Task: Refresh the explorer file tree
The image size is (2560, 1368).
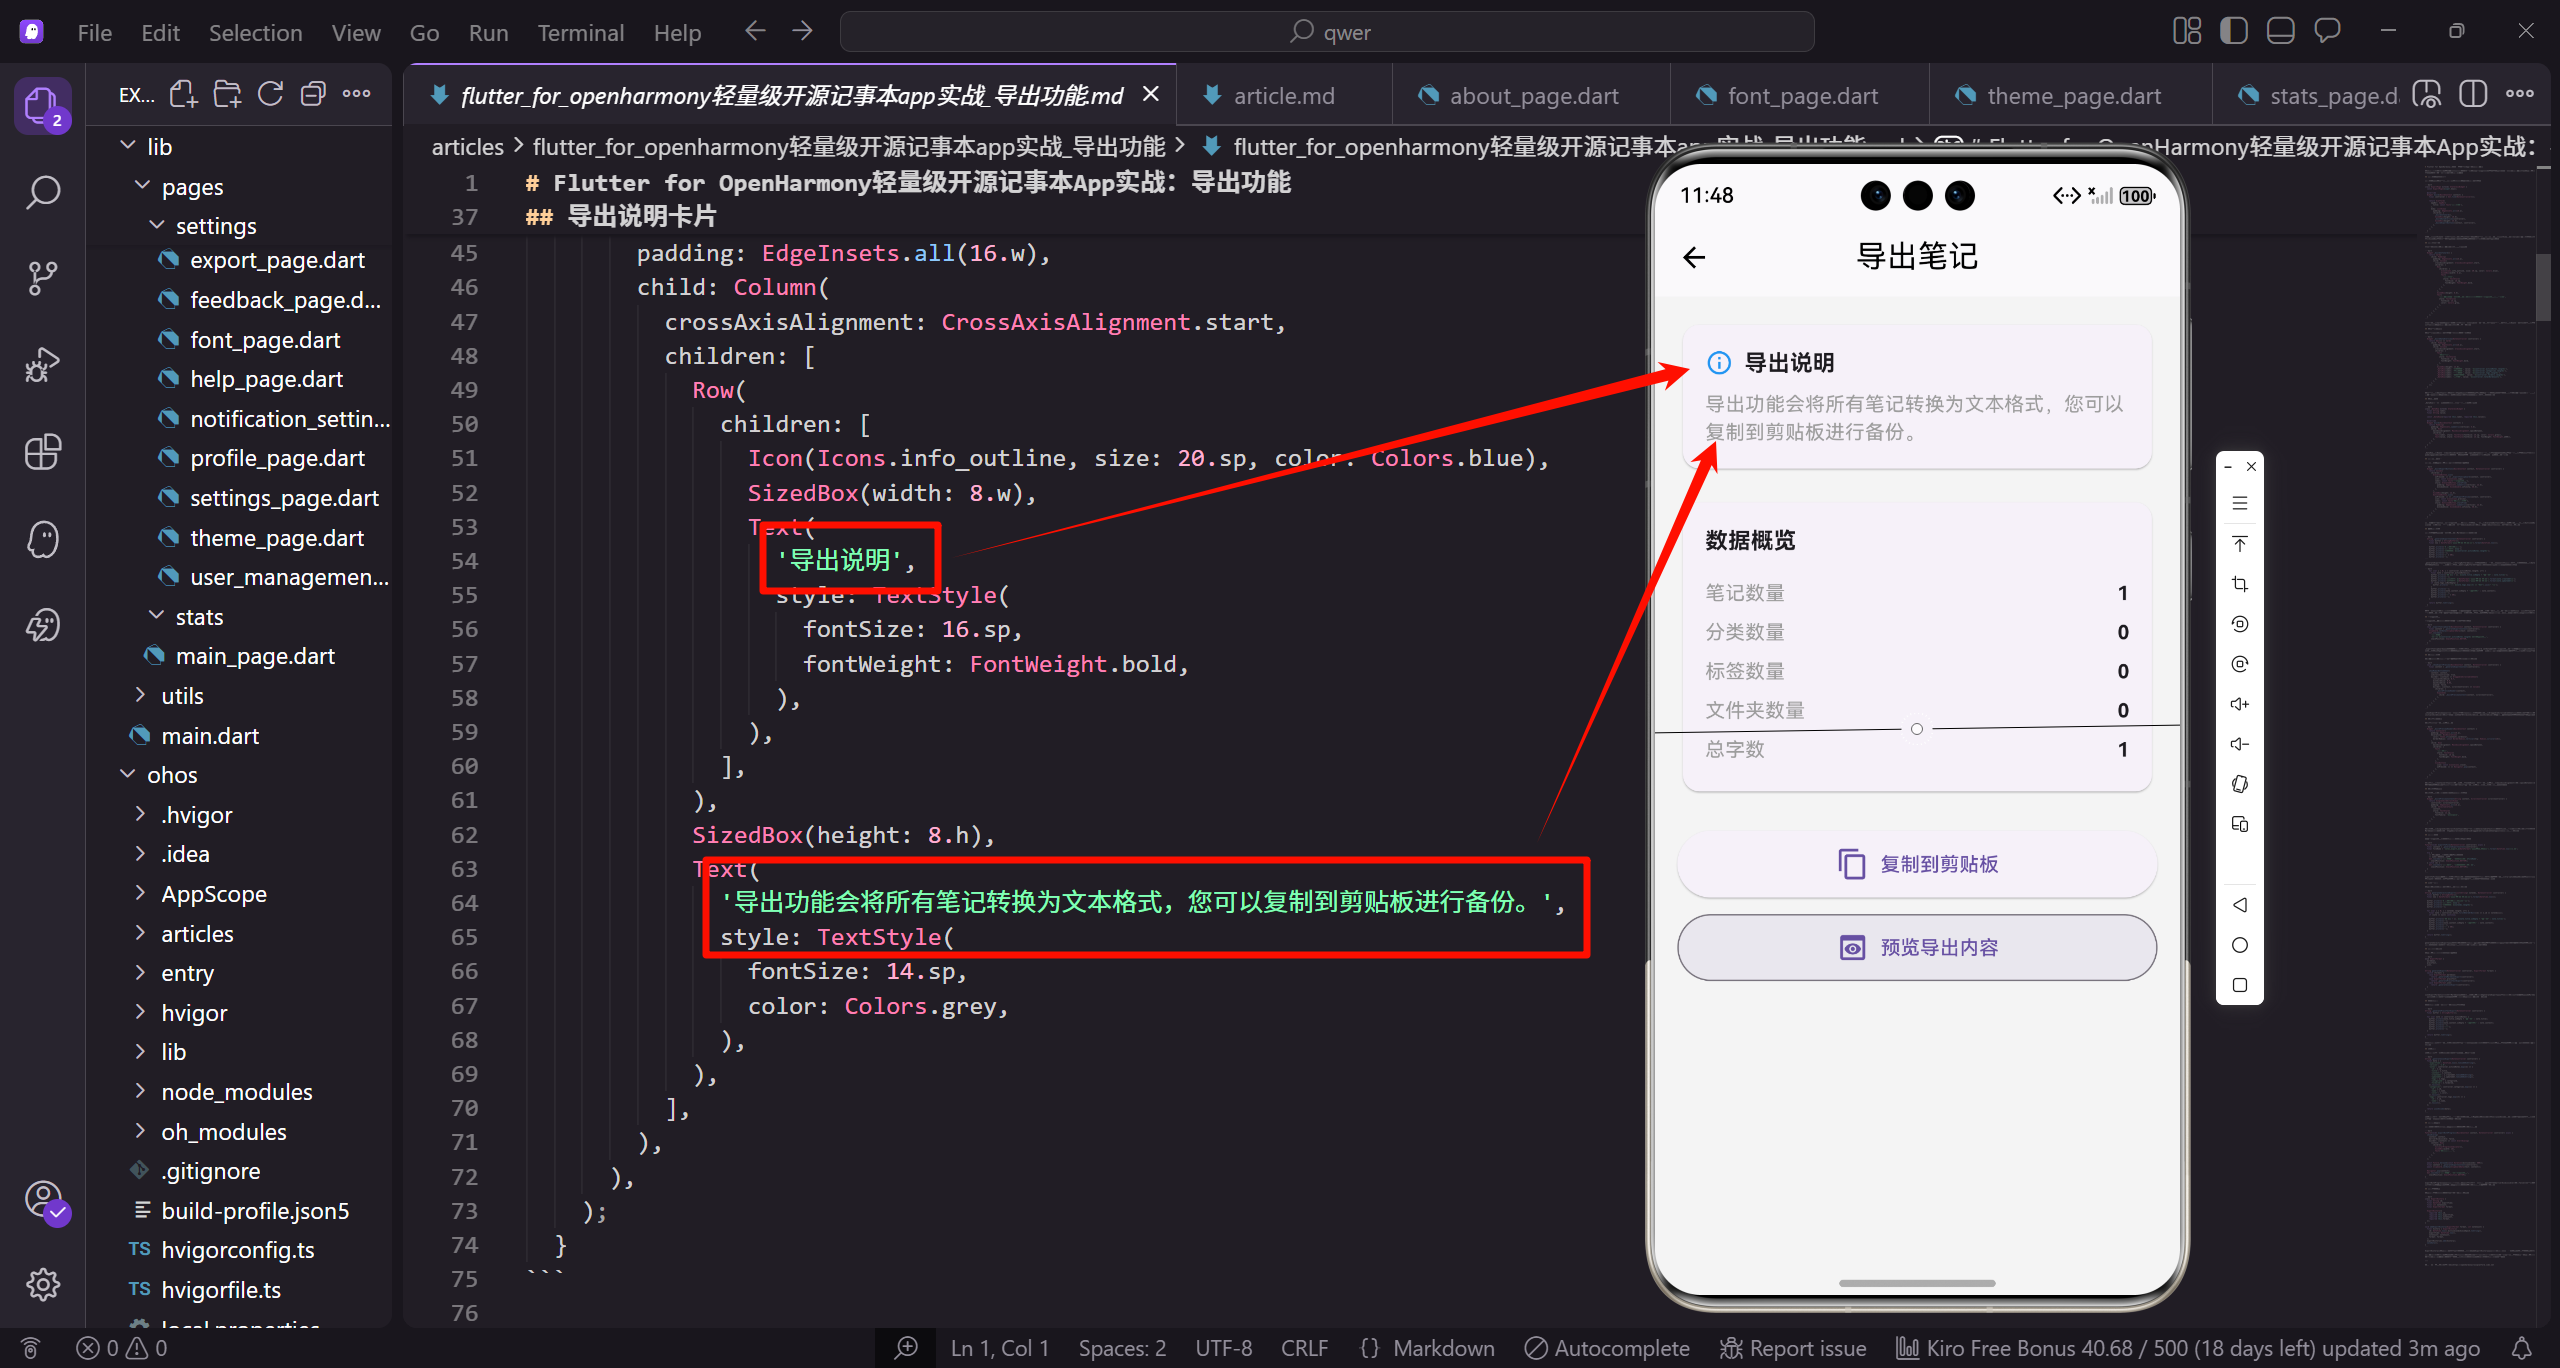Action: point(270,95)
